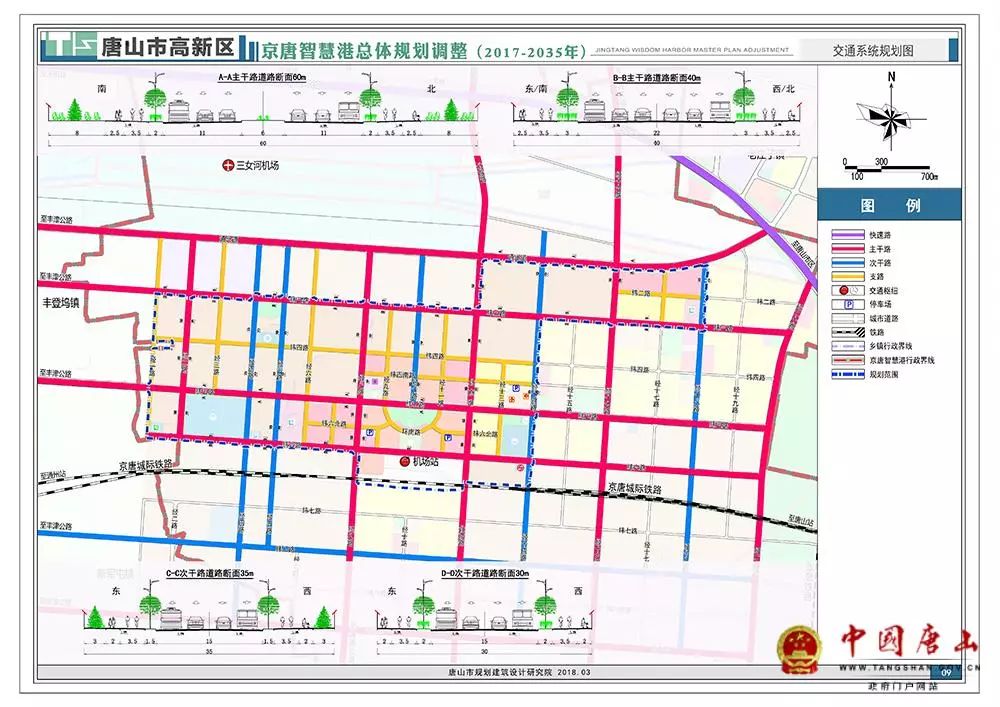This screenshot has height=707, width=1000.
Task: Click the 三女河机场 airport marker icon
Action: pyautogui.click(x=228, y=166)
